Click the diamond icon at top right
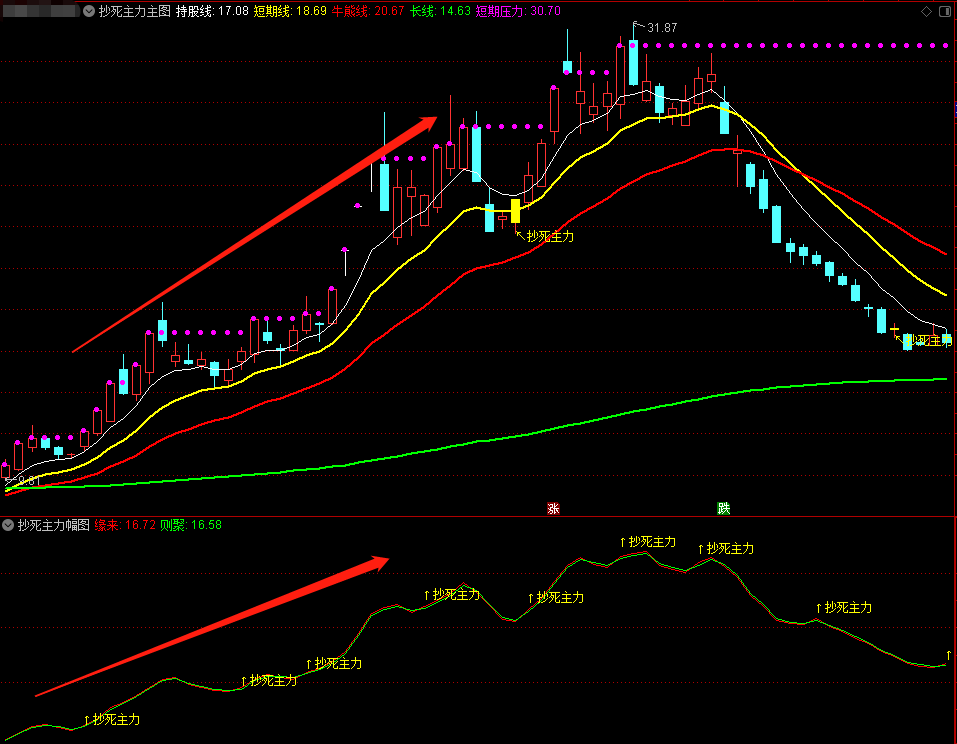 (x=926, y=11)
